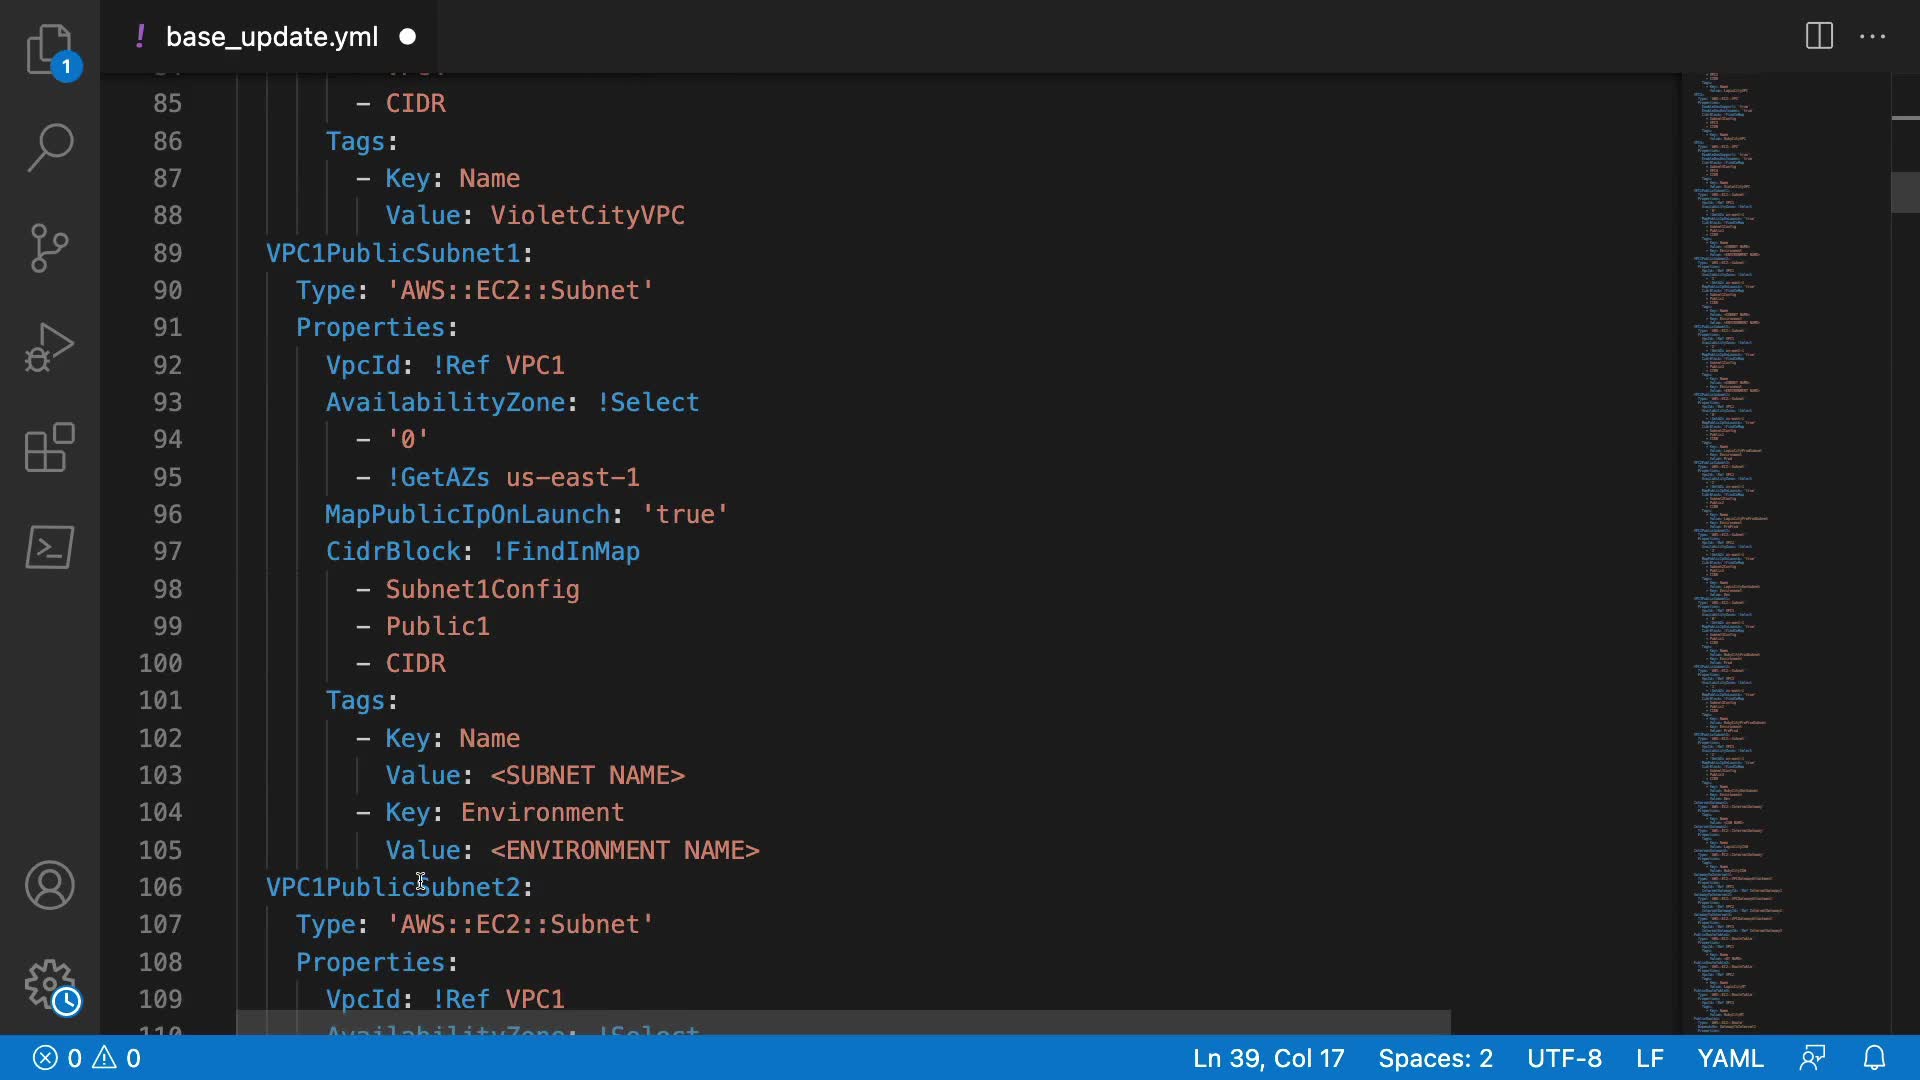Click the horizontal scrollbar at editor bottom
This screenshot has height=1080, width=1920.
click(x=842, y=1022)
